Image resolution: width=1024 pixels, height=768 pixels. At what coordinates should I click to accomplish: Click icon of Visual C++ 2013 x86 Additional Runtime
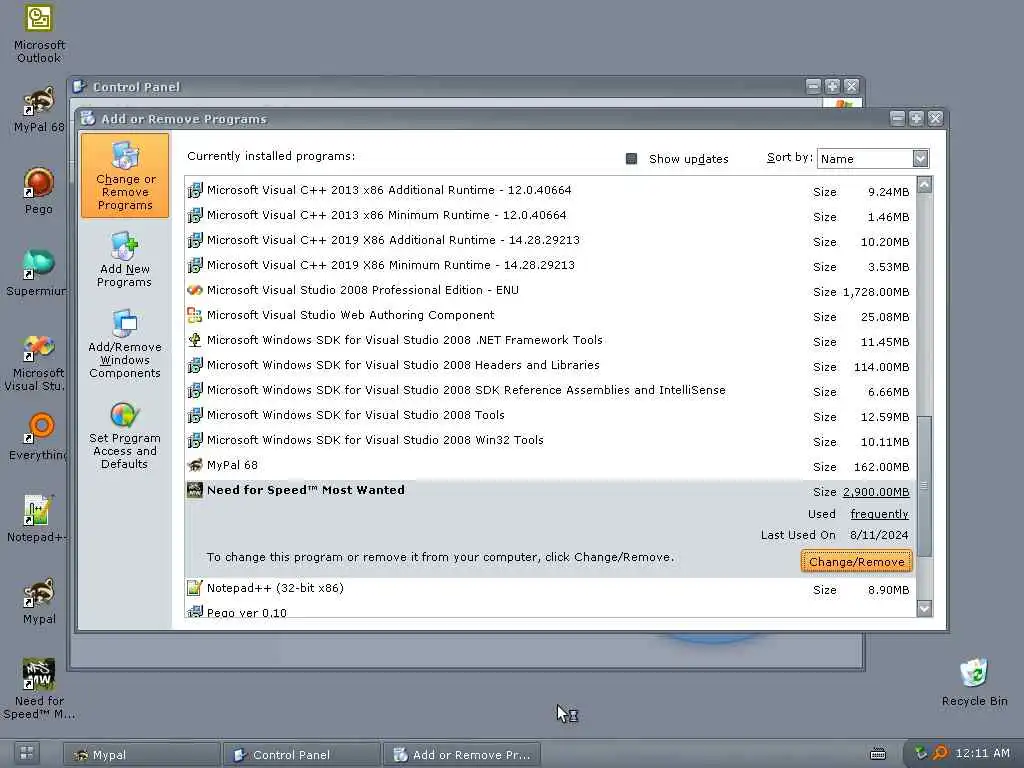[195, 191]
